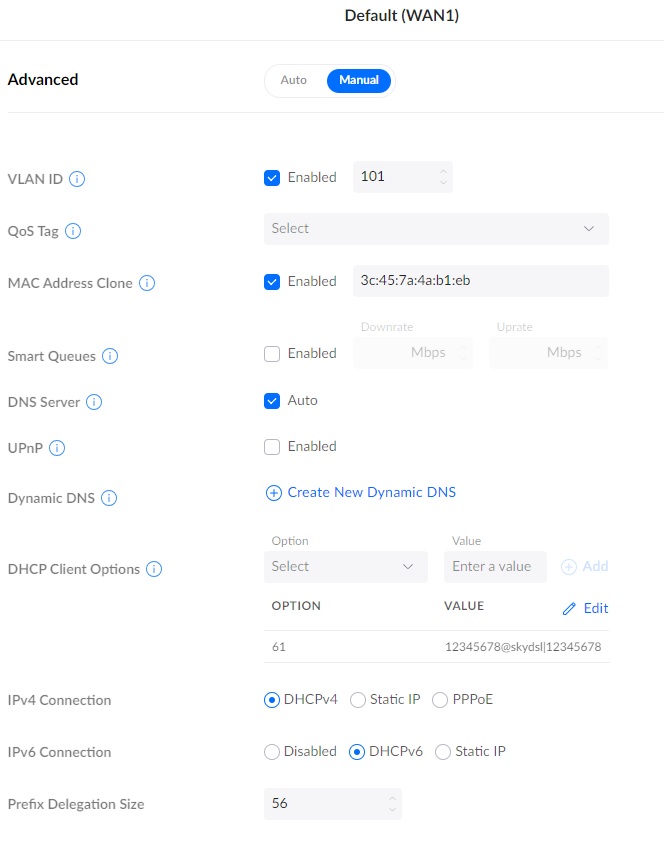Image resolution: width=671 pixels, height=856 pixels.
Task: Uncheck the DNS Server Auto checkbox
Action: 272,400
